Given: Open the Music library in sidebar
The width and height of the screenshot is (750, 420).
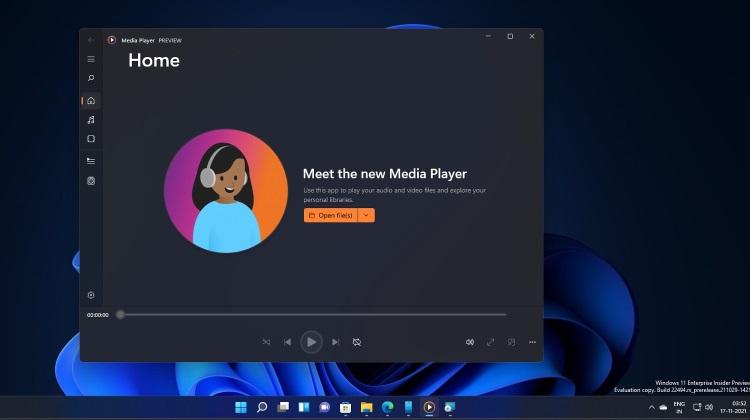Looking at the screenshot, I should pos(91,120).
